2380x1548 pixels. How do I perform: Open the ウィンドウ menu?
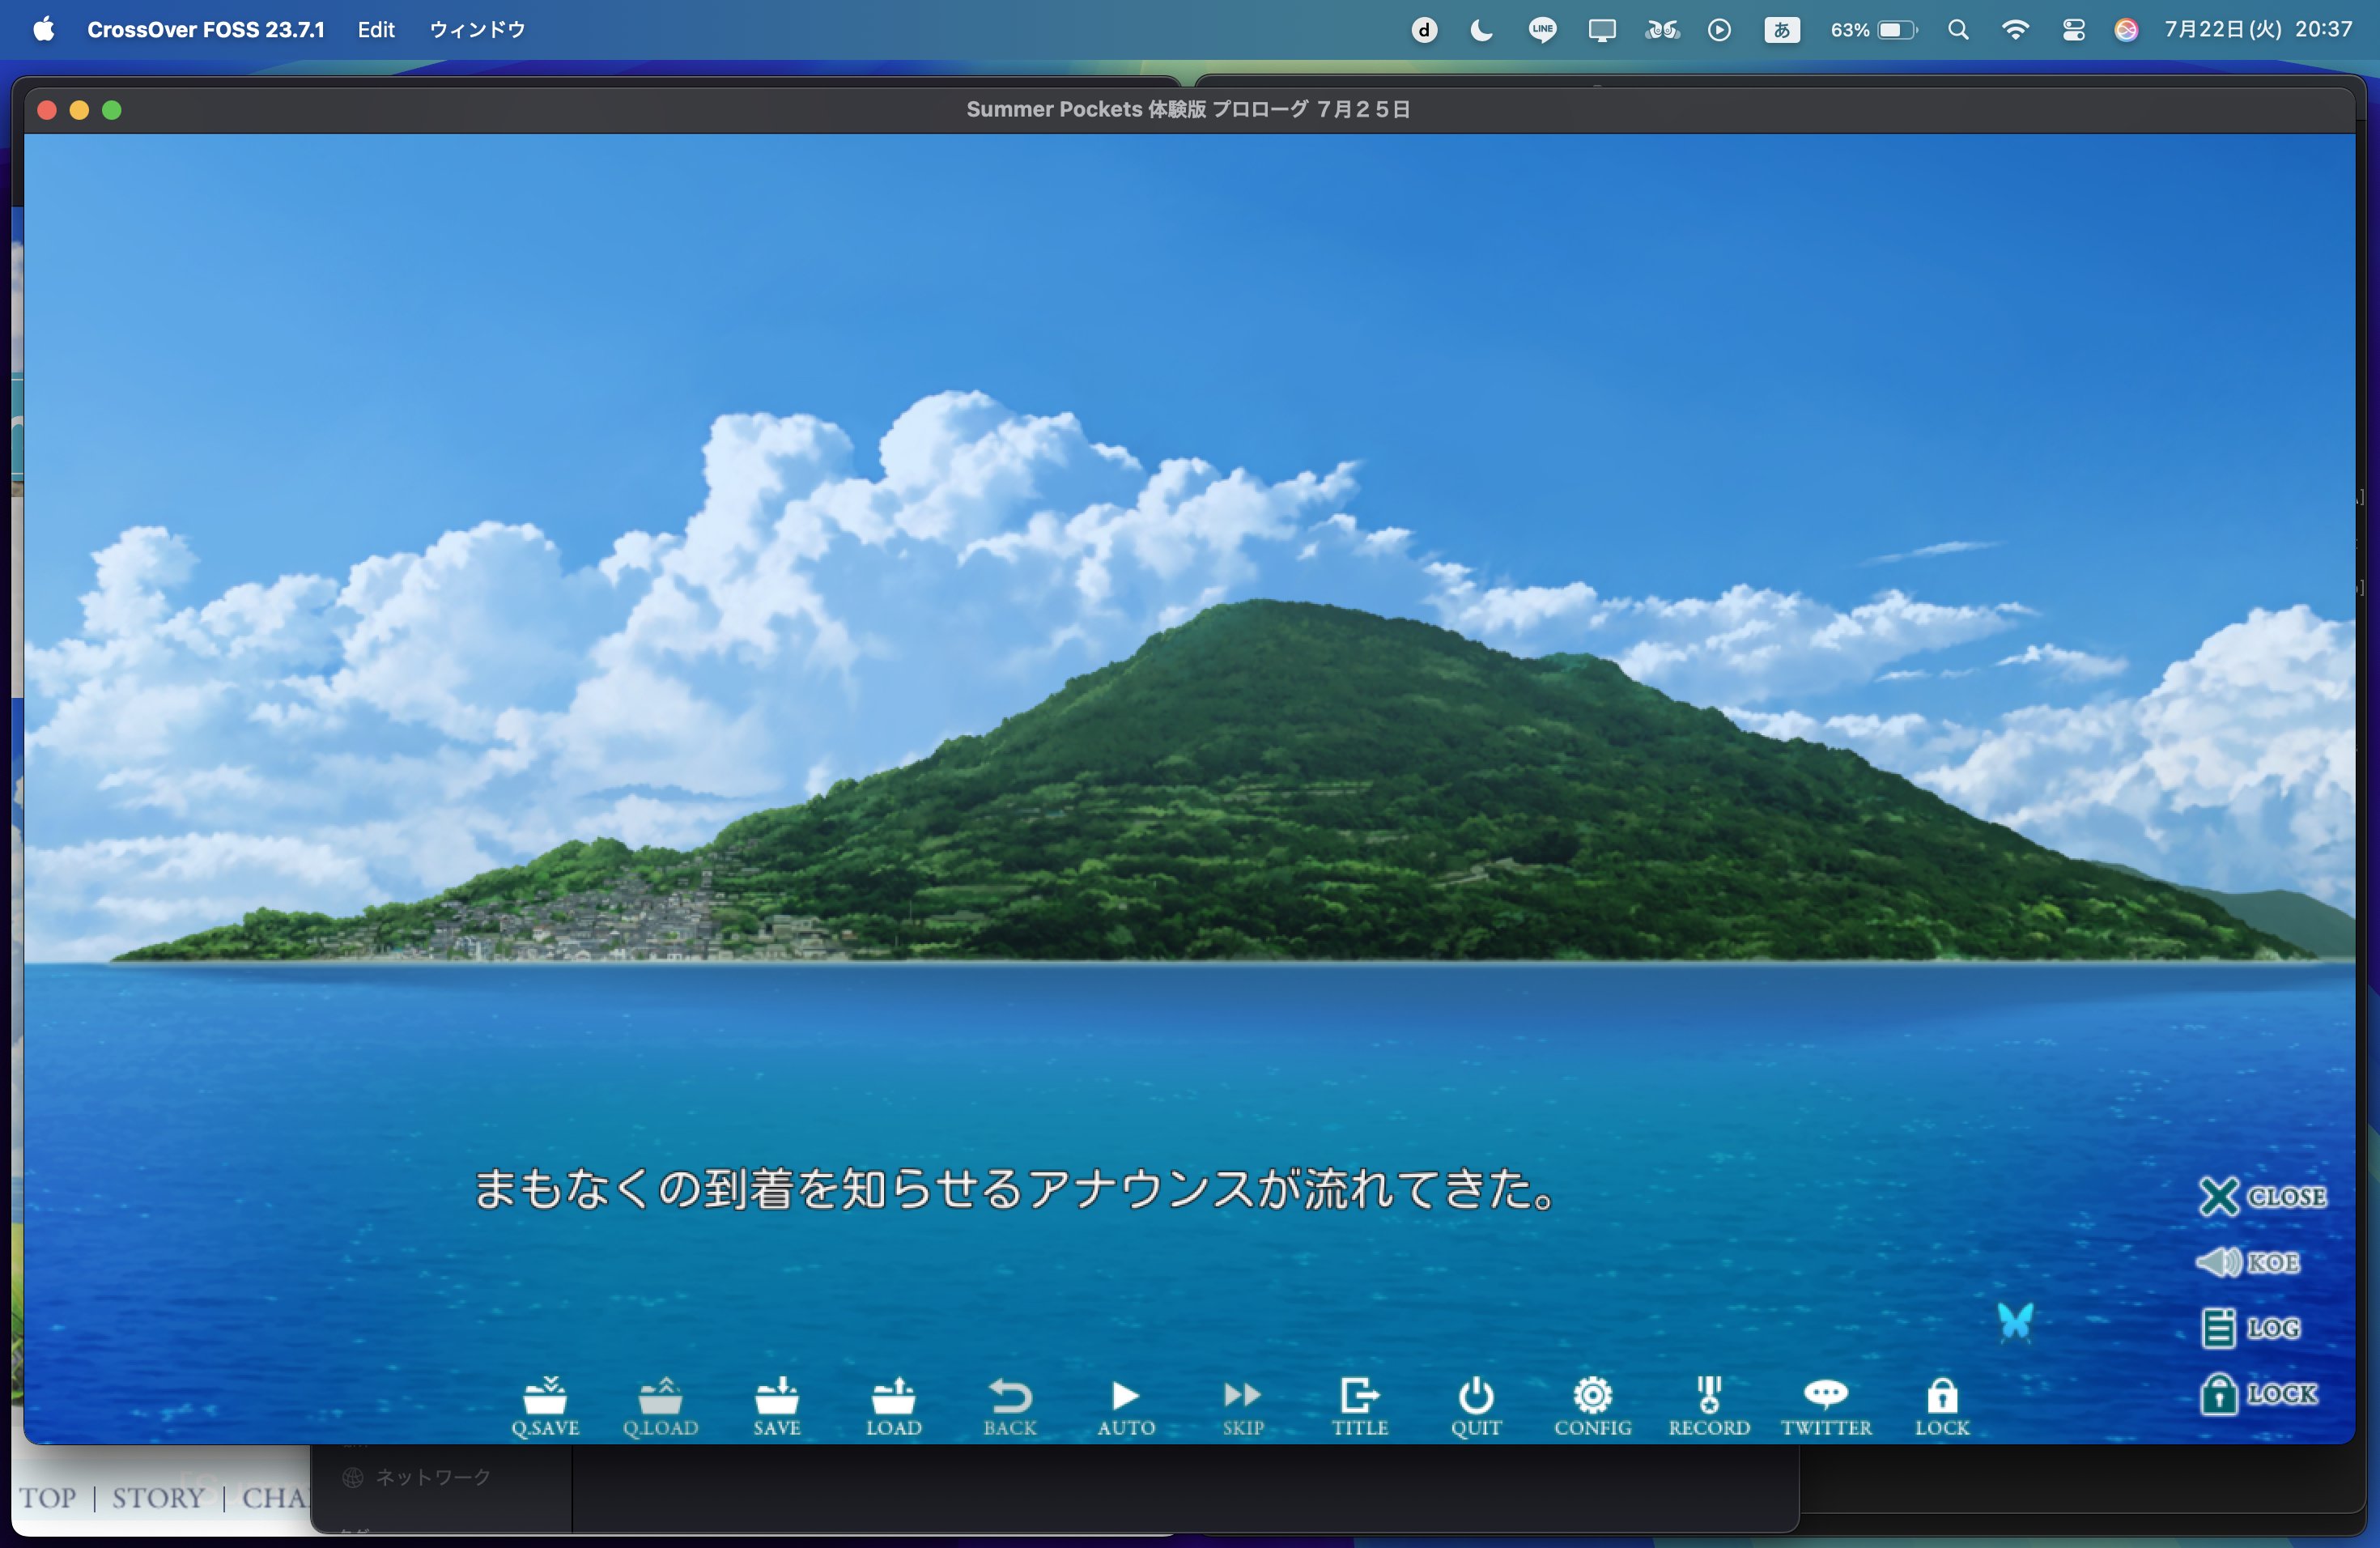coord(477,29)
